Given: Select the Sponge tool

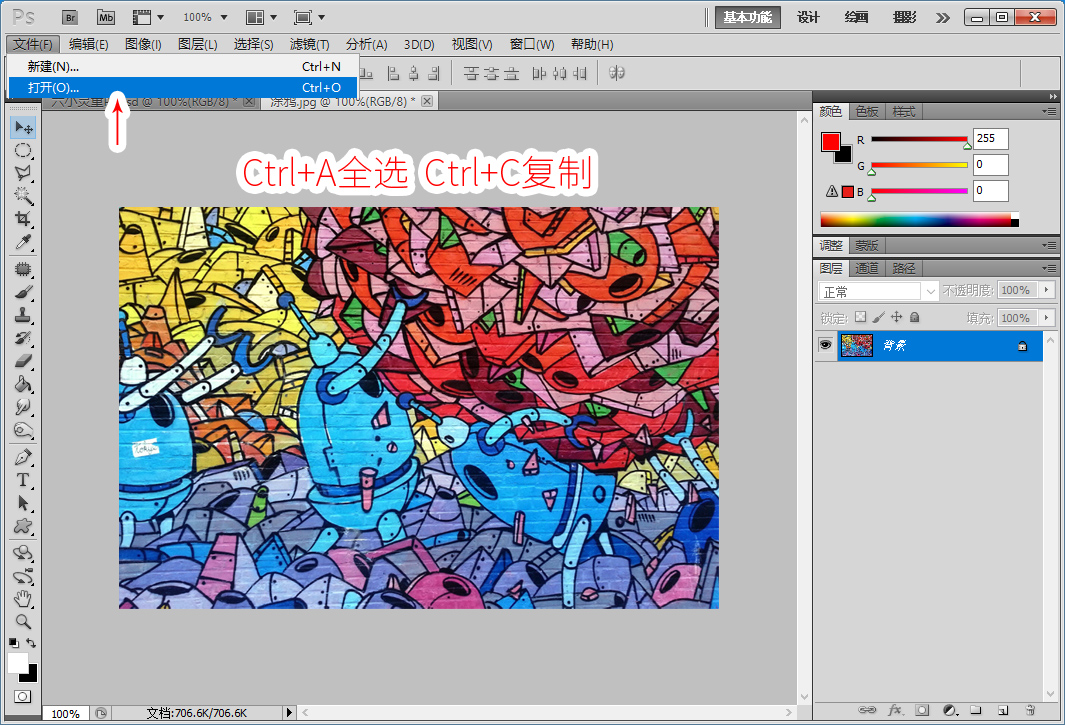Looking at the screenshot, I should pyautogui.click(x=23, y=430).
